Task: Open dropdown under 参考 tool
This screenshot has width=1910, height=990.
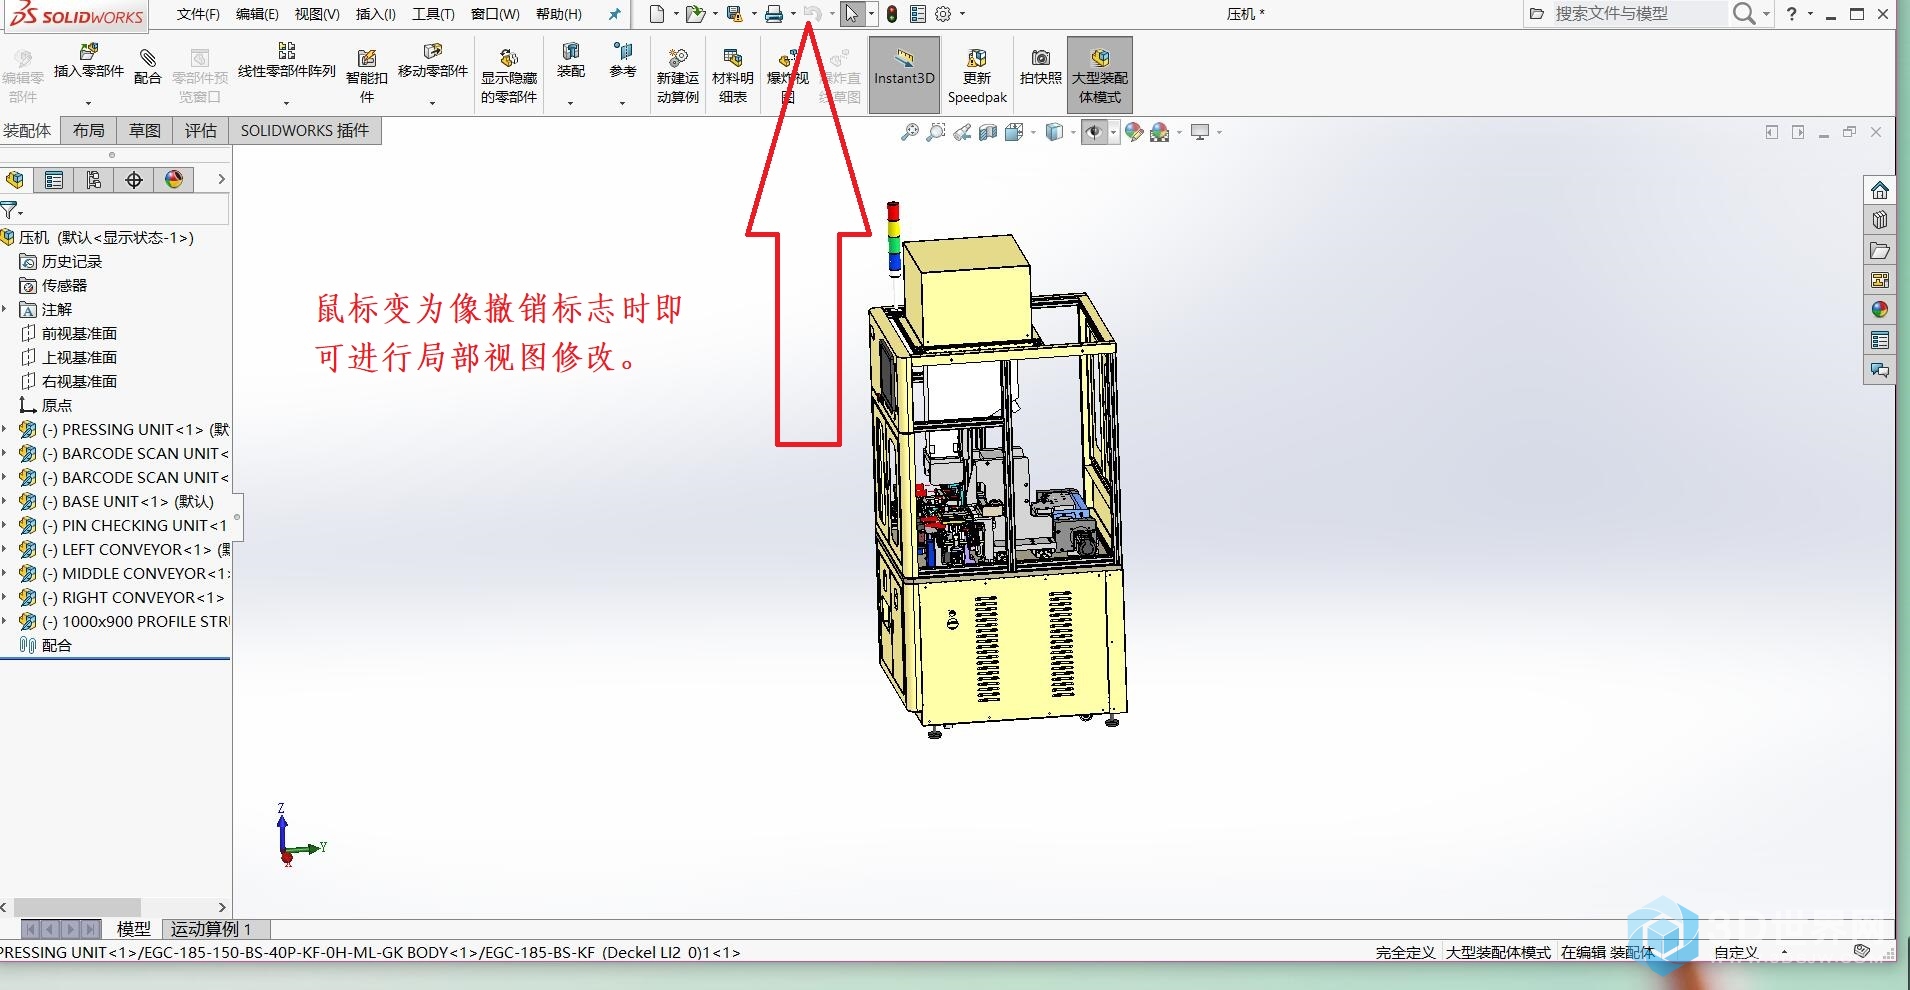Action: (622, 102)
